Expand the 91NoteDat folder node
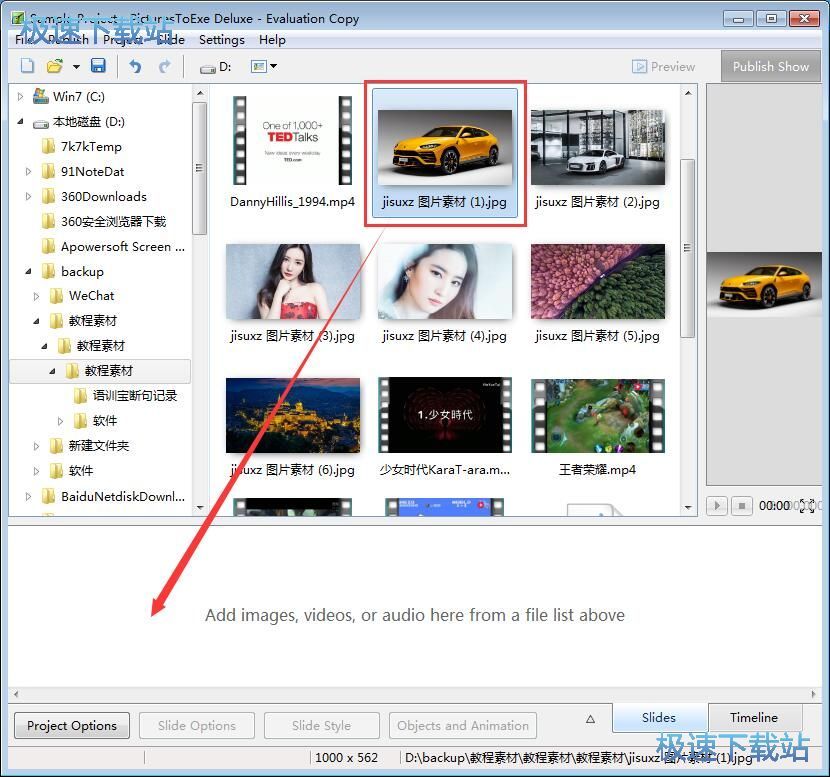 tap(29, 172)
